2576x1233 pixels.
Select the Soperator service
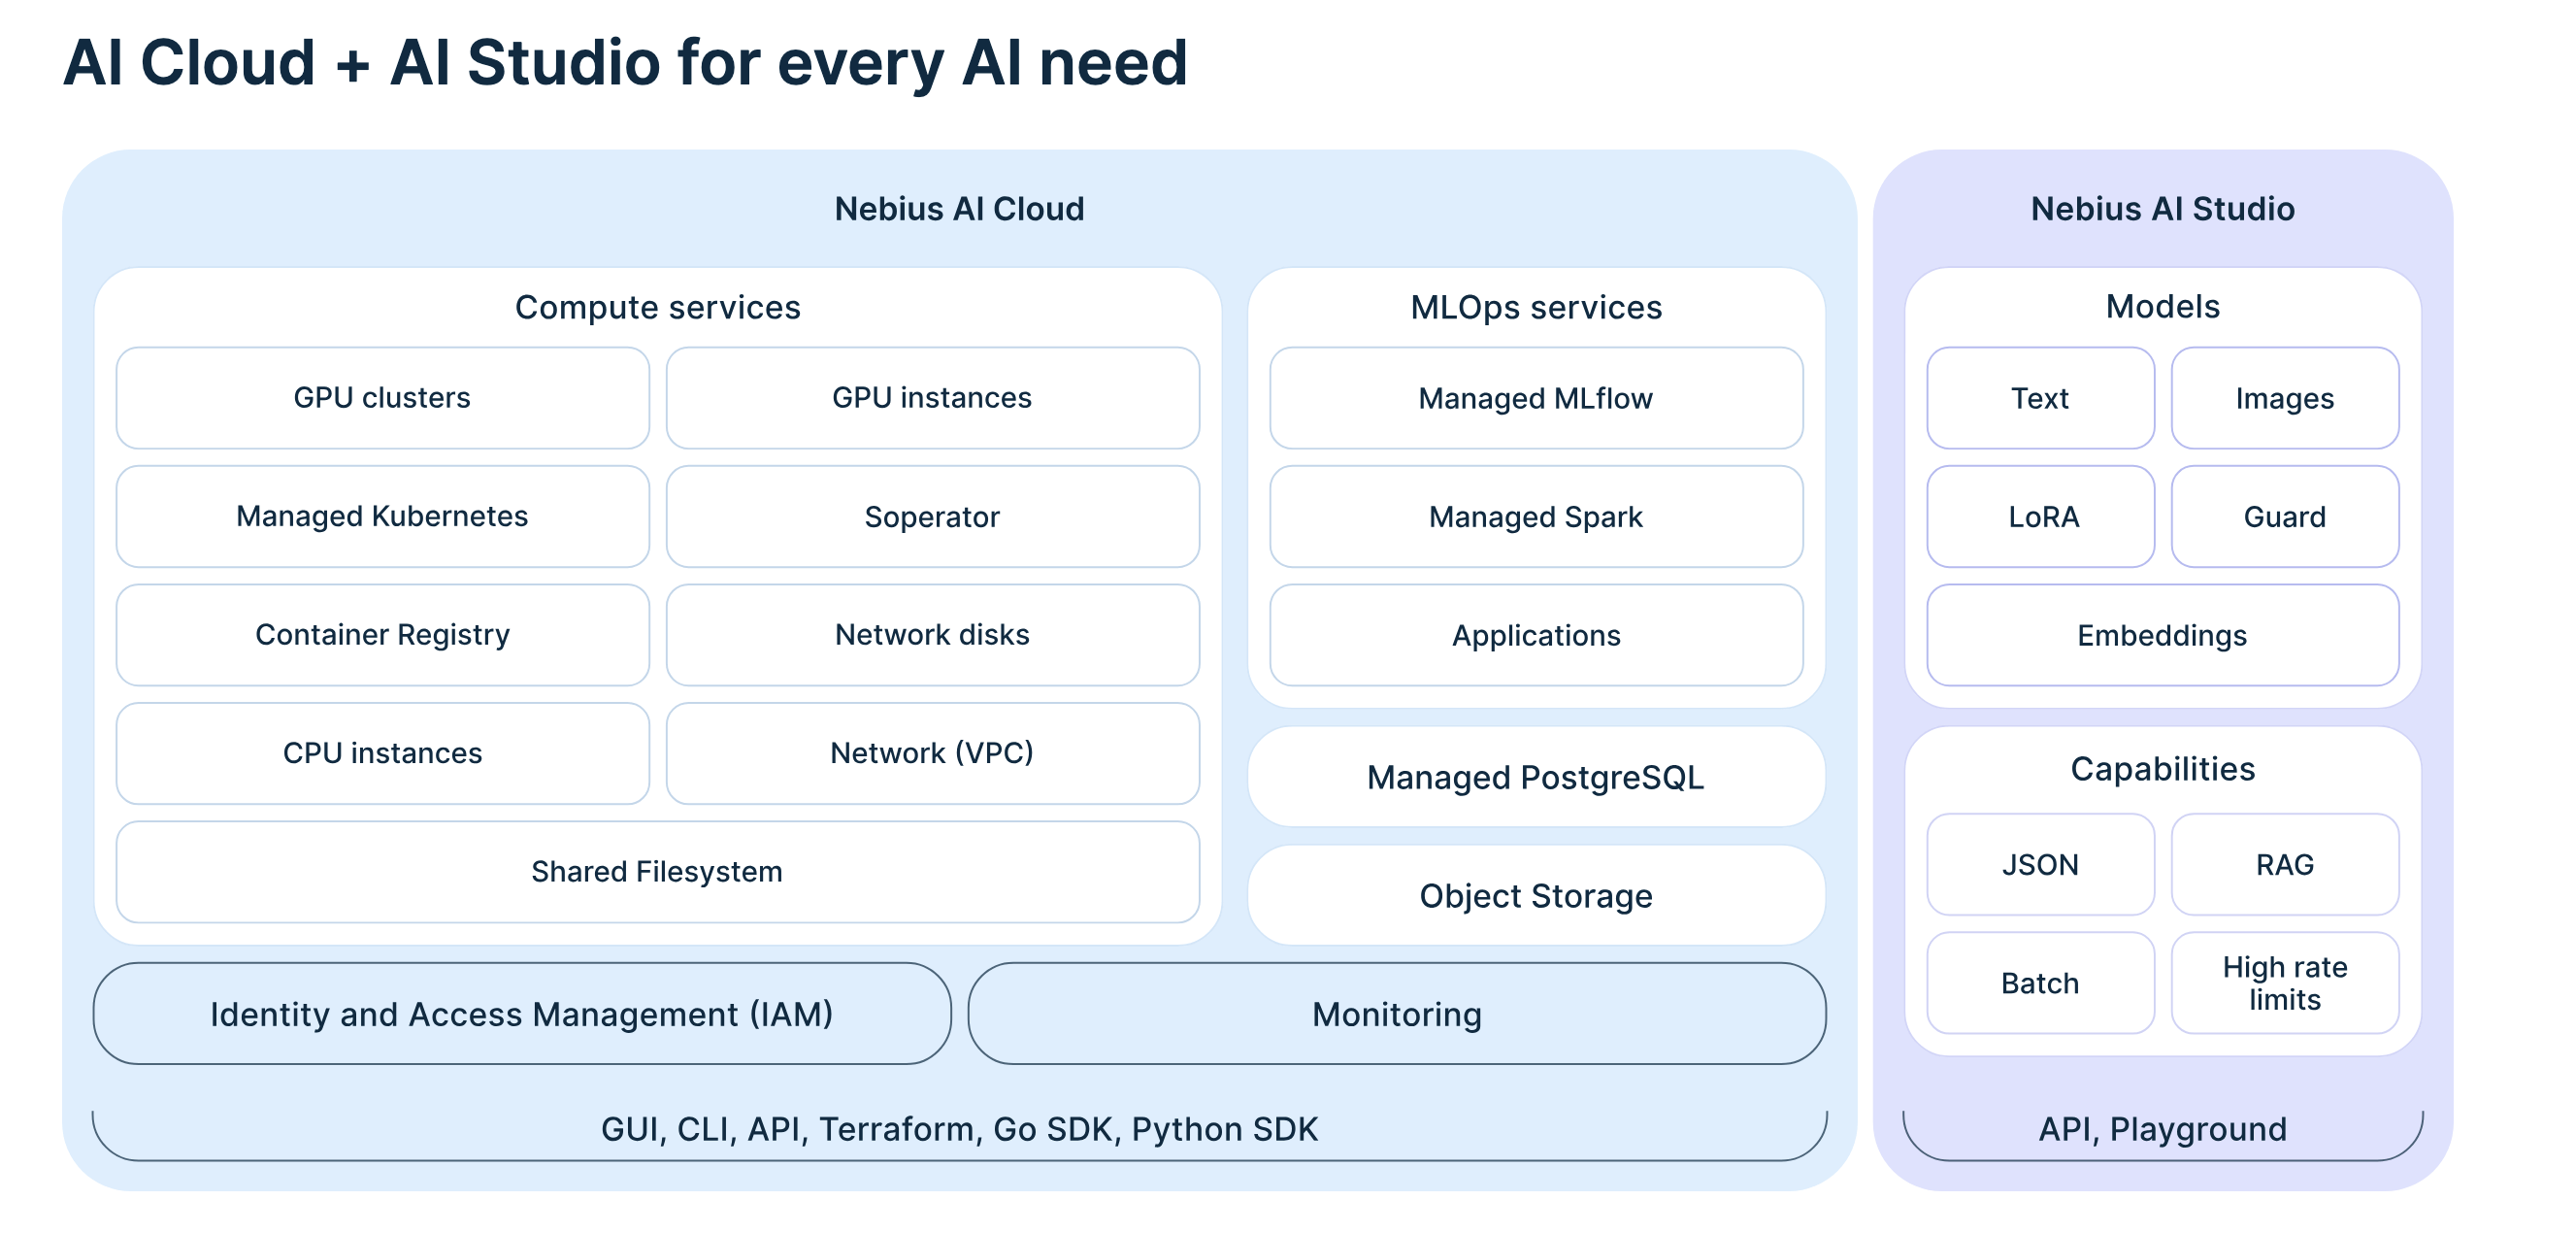point(932,516)
